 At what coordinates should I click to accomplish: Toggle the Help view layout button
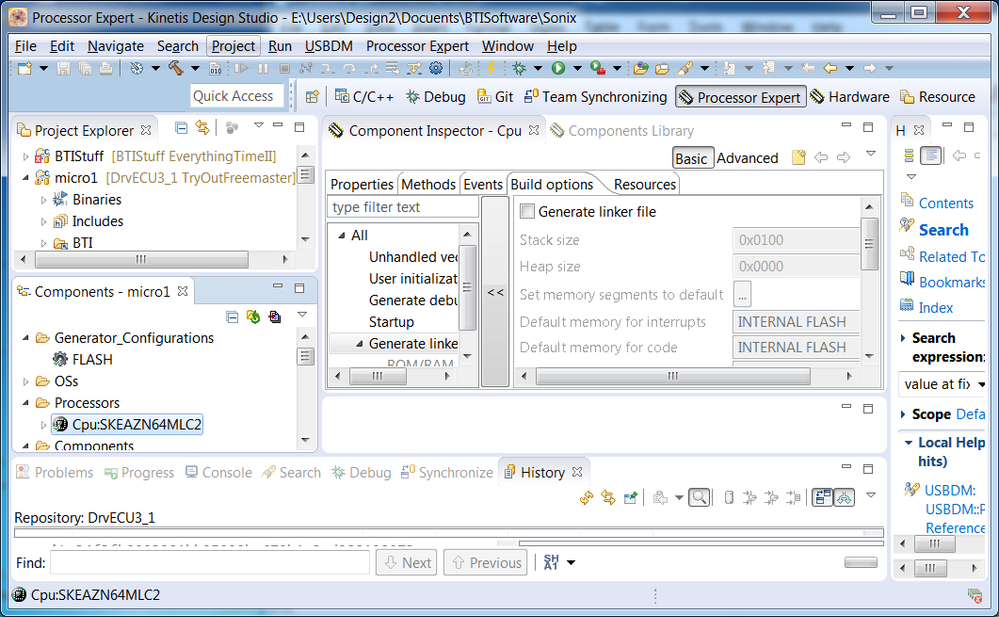point(931,156)
